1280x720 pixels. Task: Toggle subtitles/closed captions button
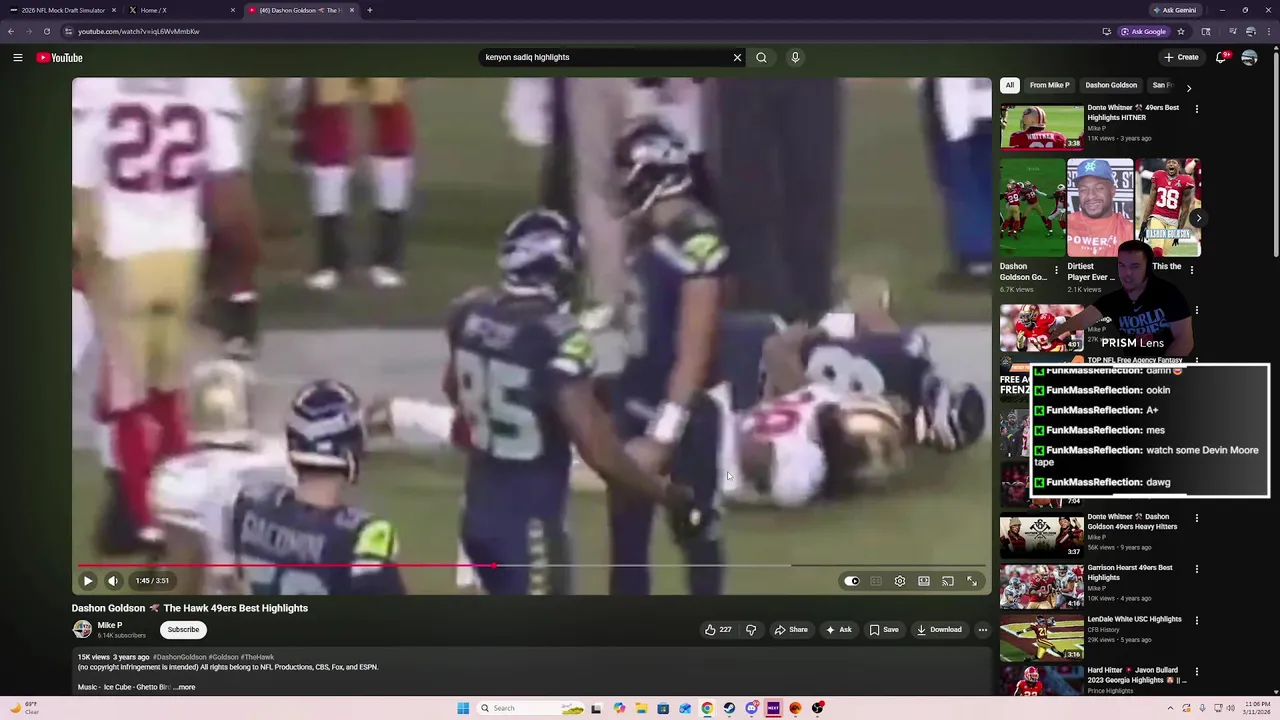click(x=876, y=581)
